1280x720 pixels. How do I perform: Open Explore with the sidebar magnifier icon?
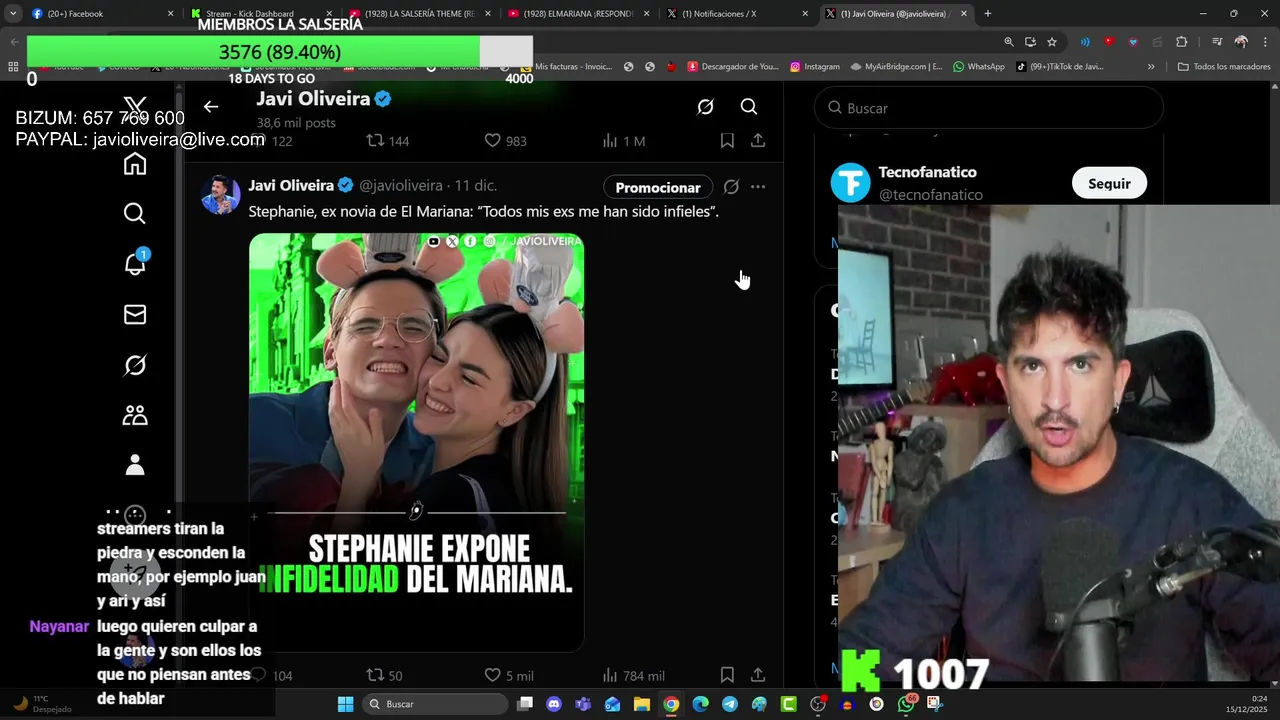pyautogui.click(x=135, y=214)
